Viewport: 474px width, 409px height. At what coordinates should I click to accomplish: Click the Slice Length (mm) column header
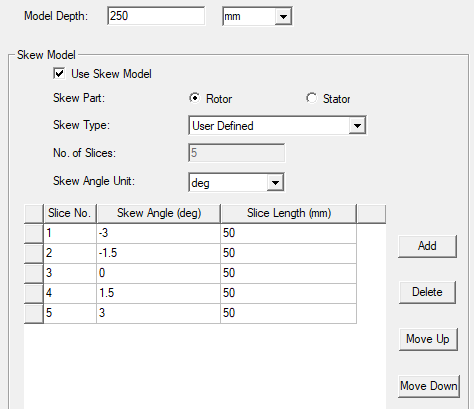(289, 213)
